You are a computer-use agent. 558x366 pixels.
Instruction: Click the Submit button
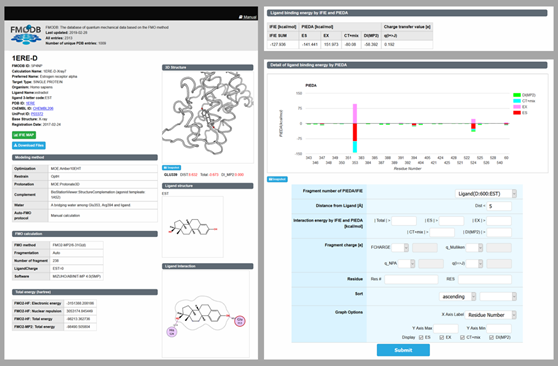coord(403,350)
